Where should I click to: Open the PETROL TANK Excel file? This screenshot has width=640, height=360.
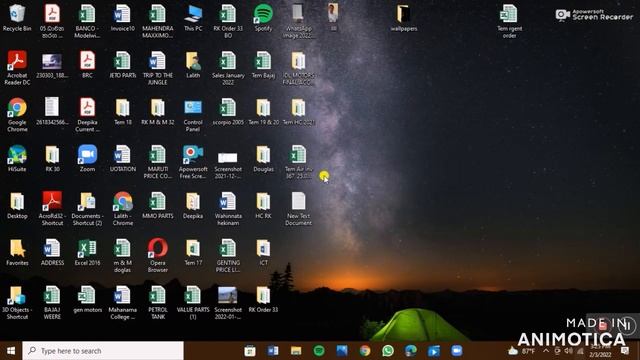158,302
